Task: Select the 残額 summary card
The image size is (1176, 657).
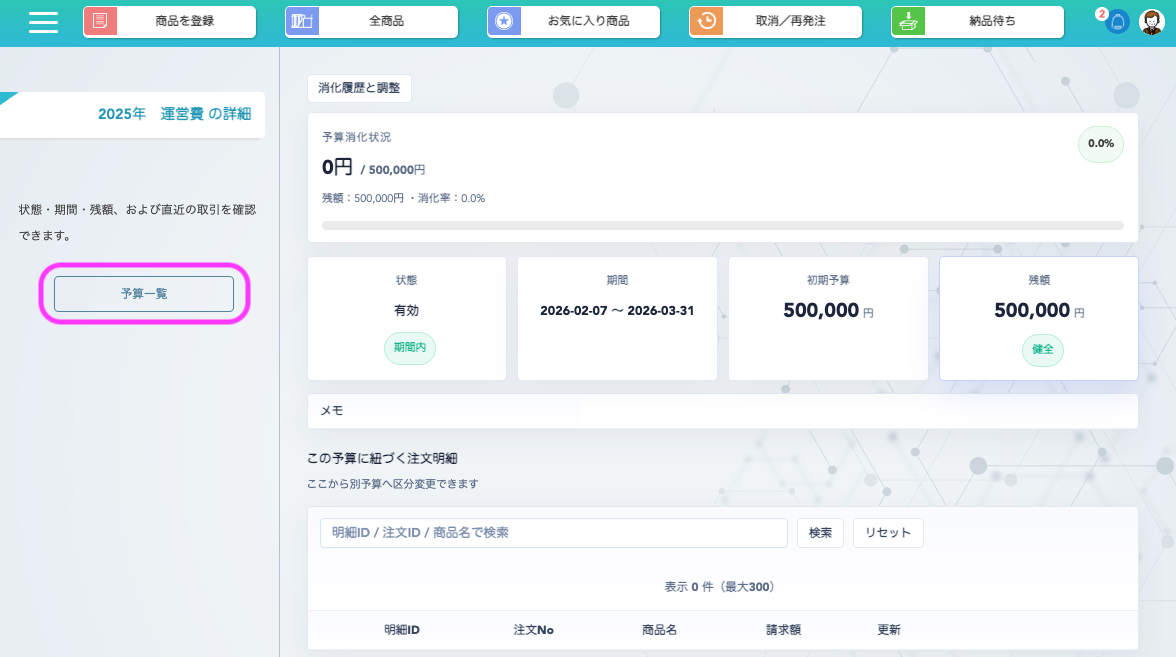Action: pos(1038,318)
